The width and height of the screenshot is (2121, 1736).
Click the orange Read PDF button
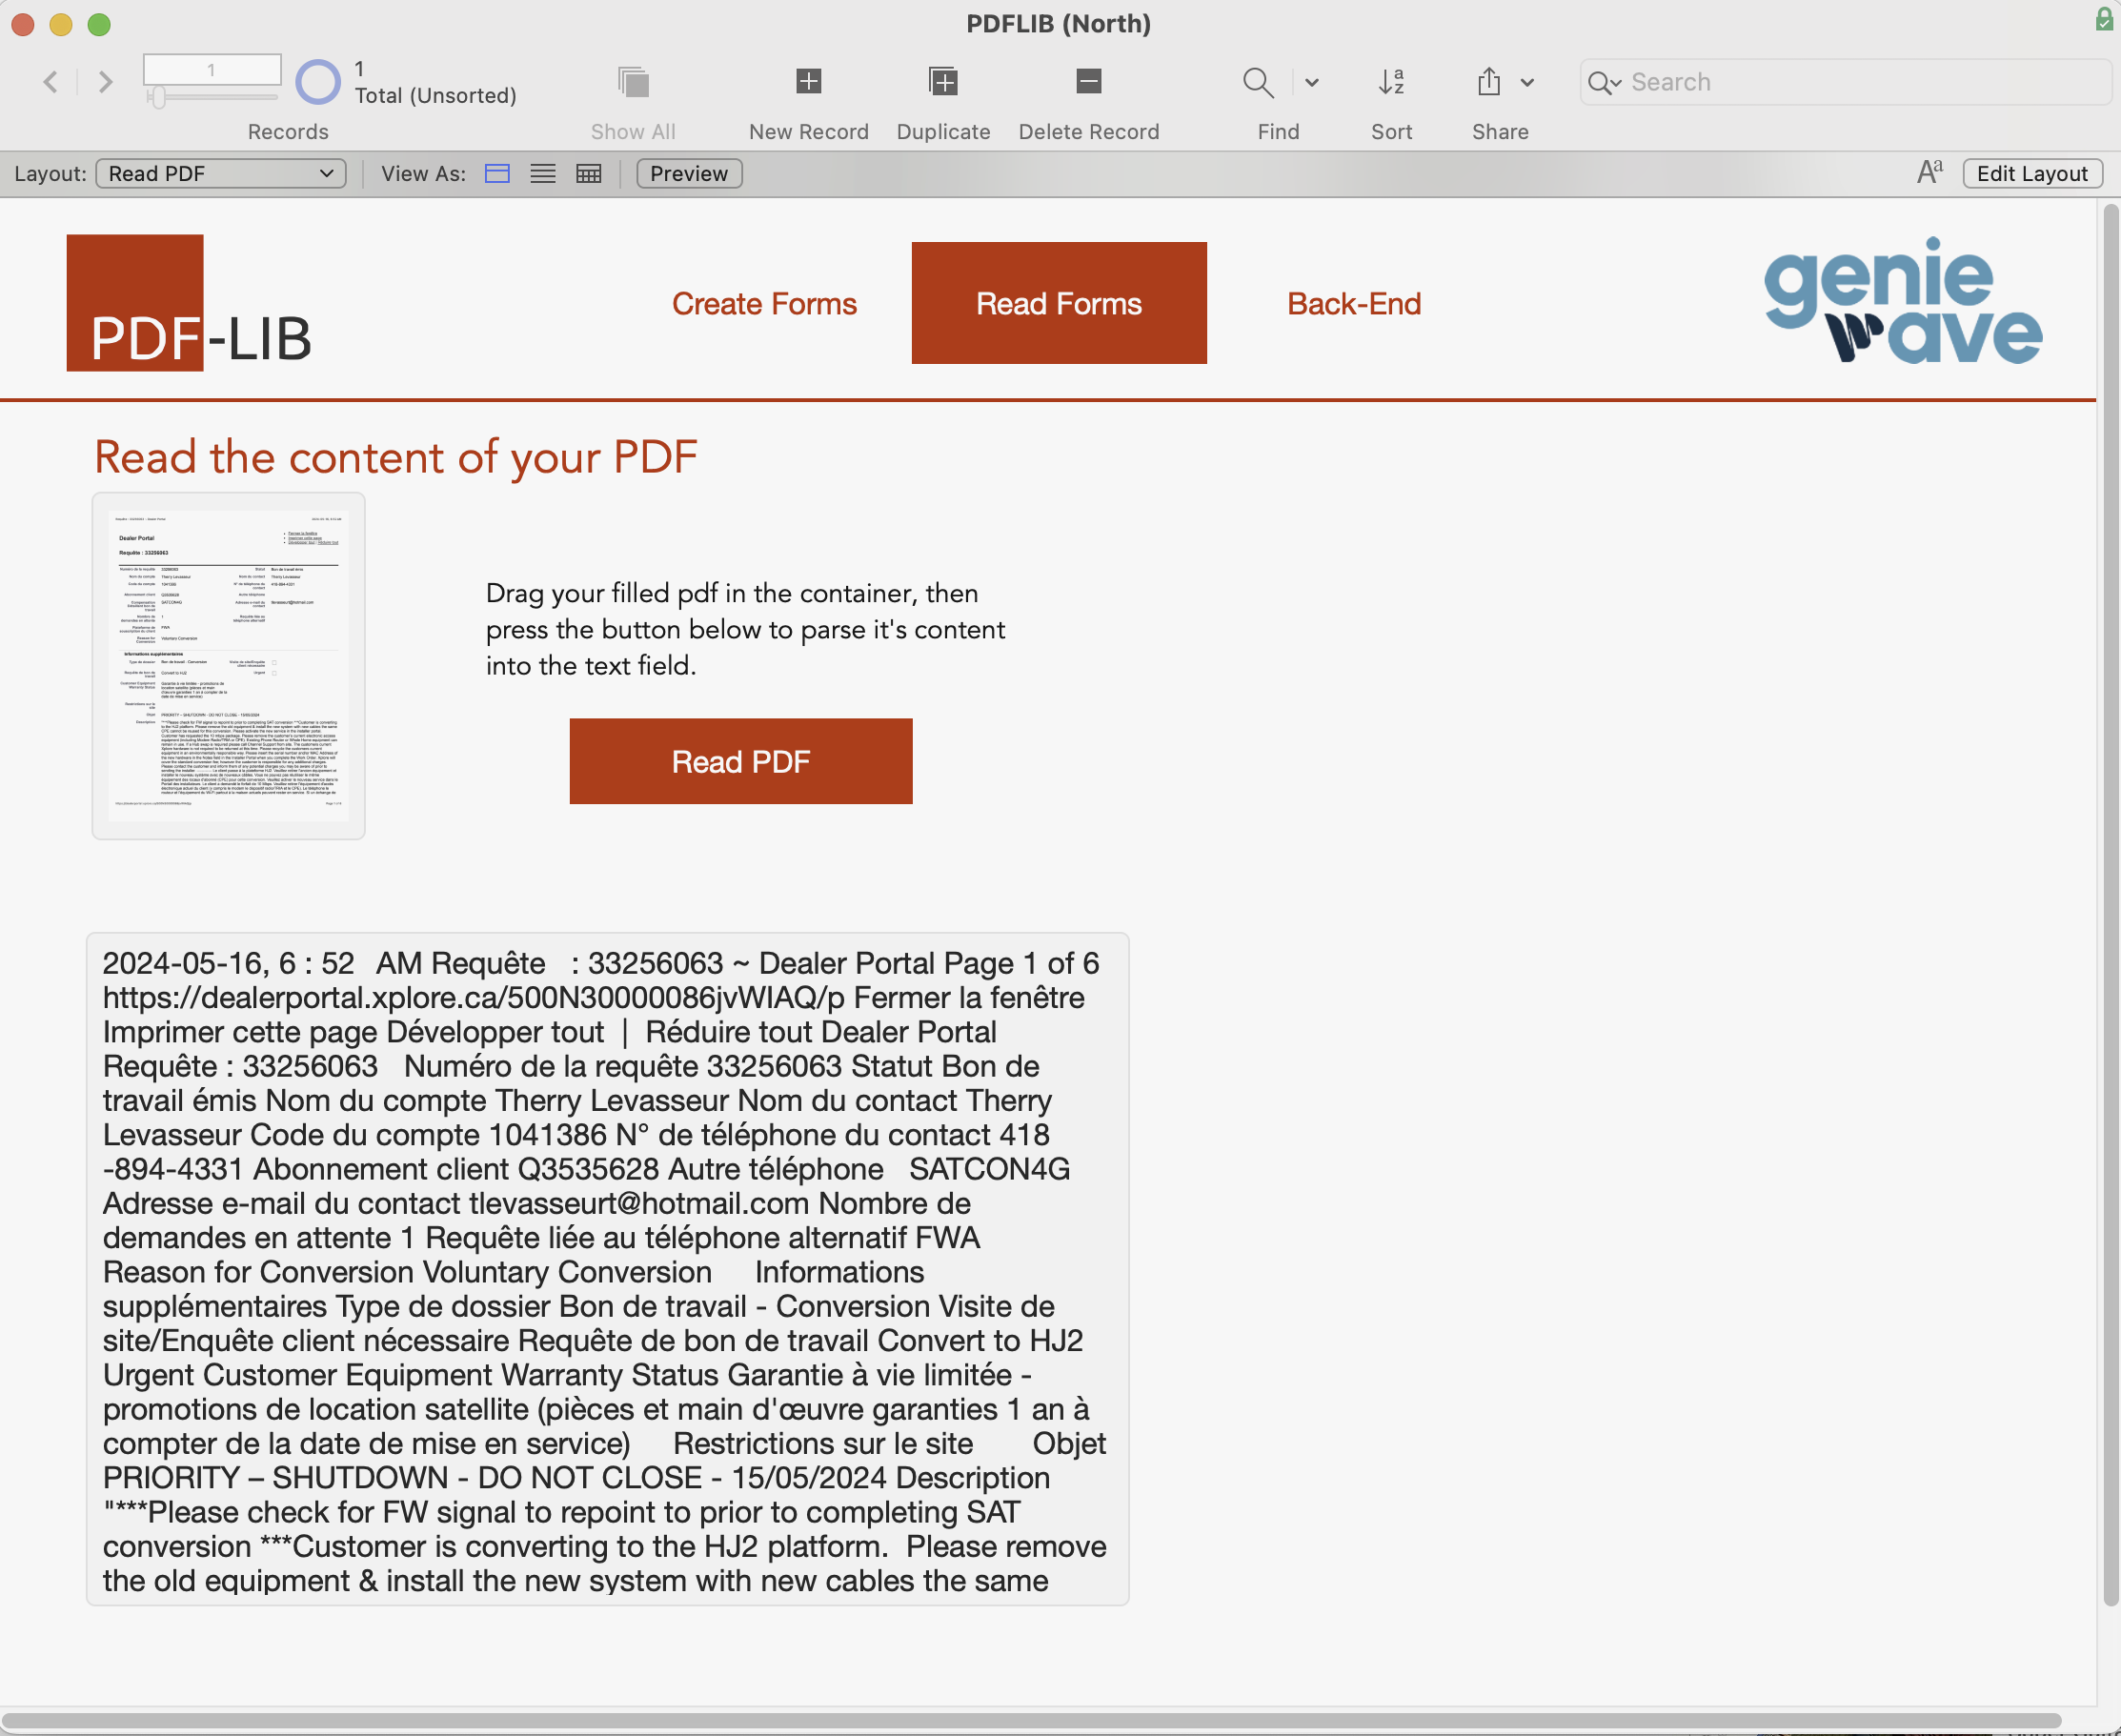(x=741, y=761)
